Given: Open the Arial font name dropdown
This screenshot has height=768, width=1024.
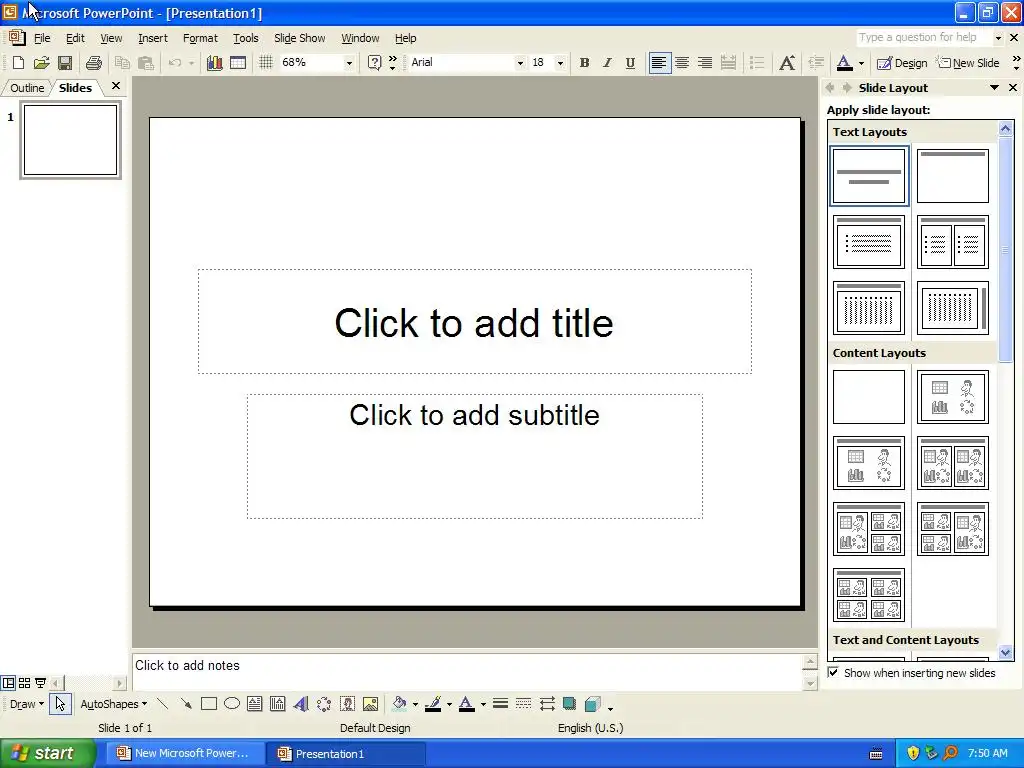Looking at the screenshot, I should coord(520,63).
